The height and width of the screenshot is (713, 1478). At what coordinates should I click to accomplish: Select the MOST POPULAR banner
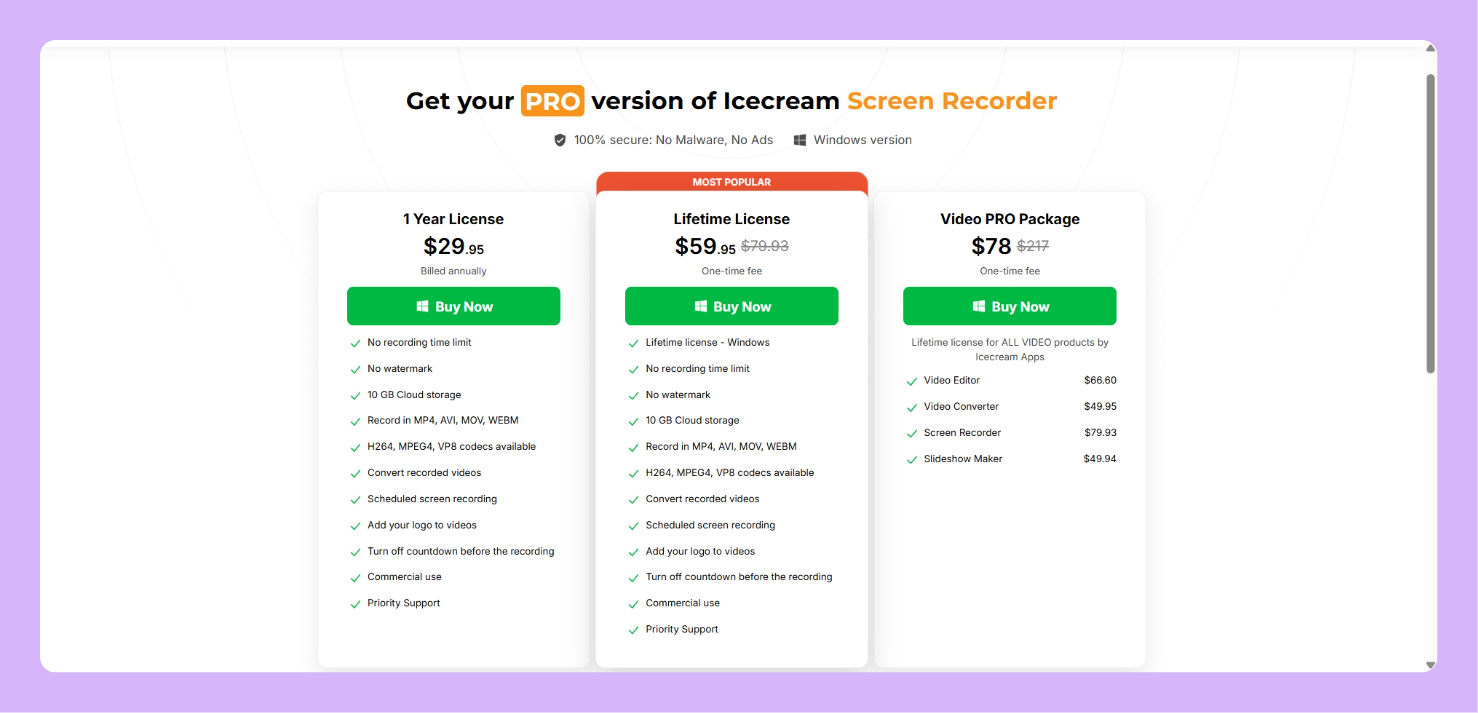click(x=731, y=182)
